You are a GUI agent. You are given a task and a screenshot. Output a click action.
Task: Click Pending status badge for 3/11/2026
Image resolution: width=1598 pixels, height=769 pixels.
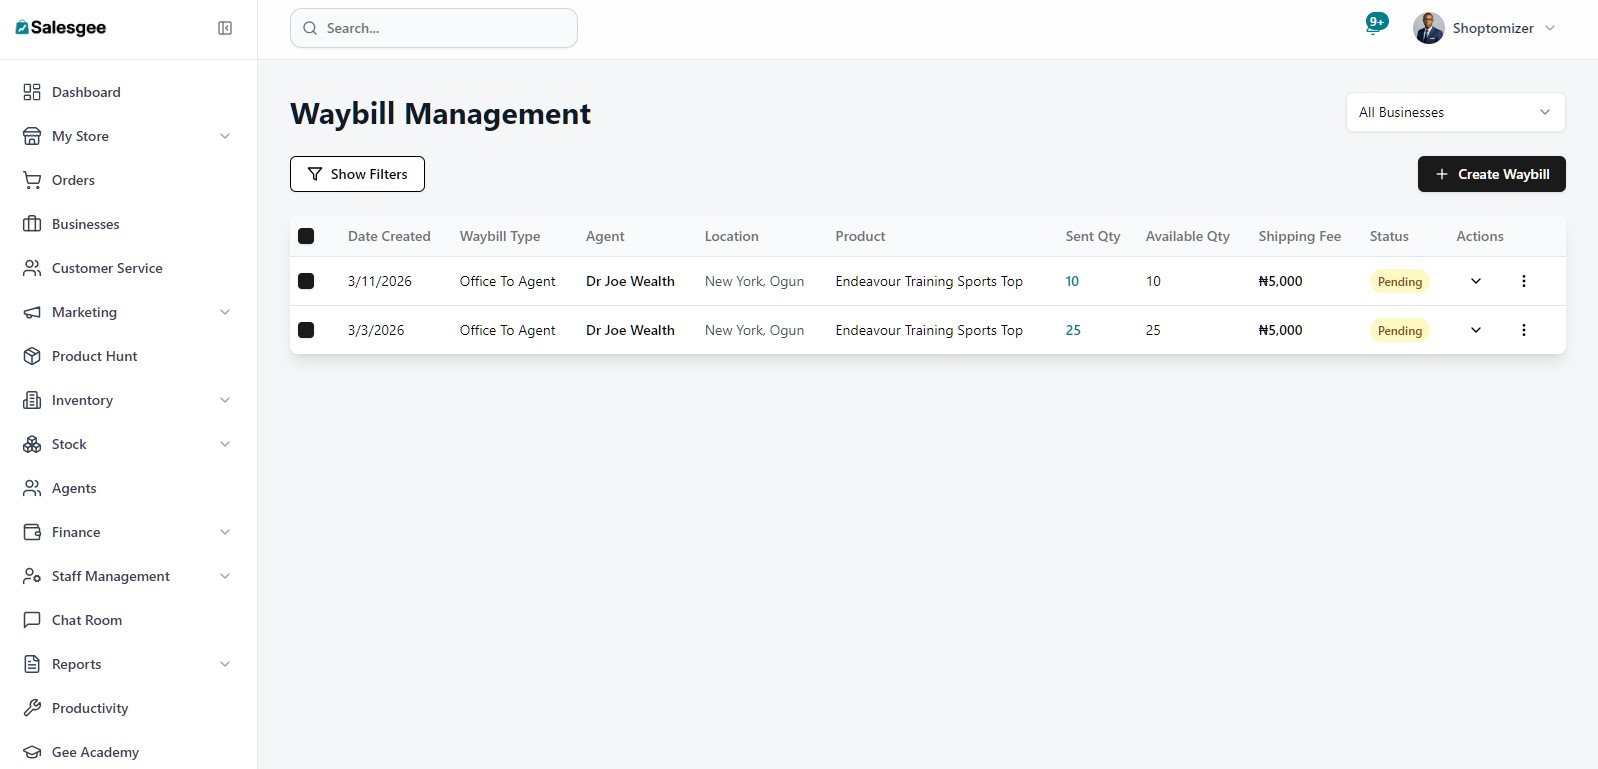1399,282
